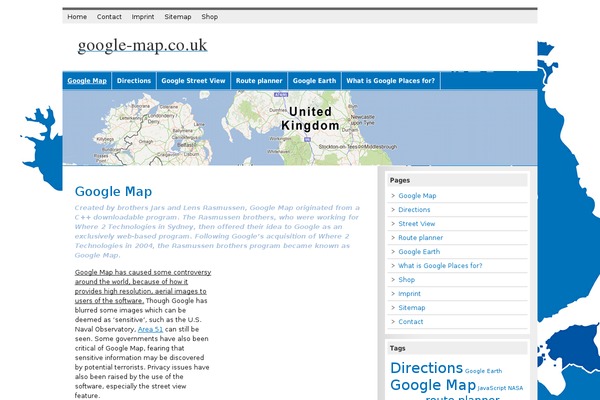Select the Google Map navigation tab

(x=87, y=80)
